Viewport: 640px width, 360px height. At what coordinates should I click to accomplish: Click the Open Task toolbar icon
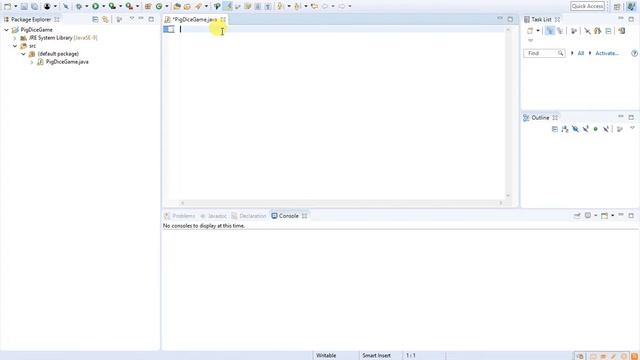pos(187,6)
